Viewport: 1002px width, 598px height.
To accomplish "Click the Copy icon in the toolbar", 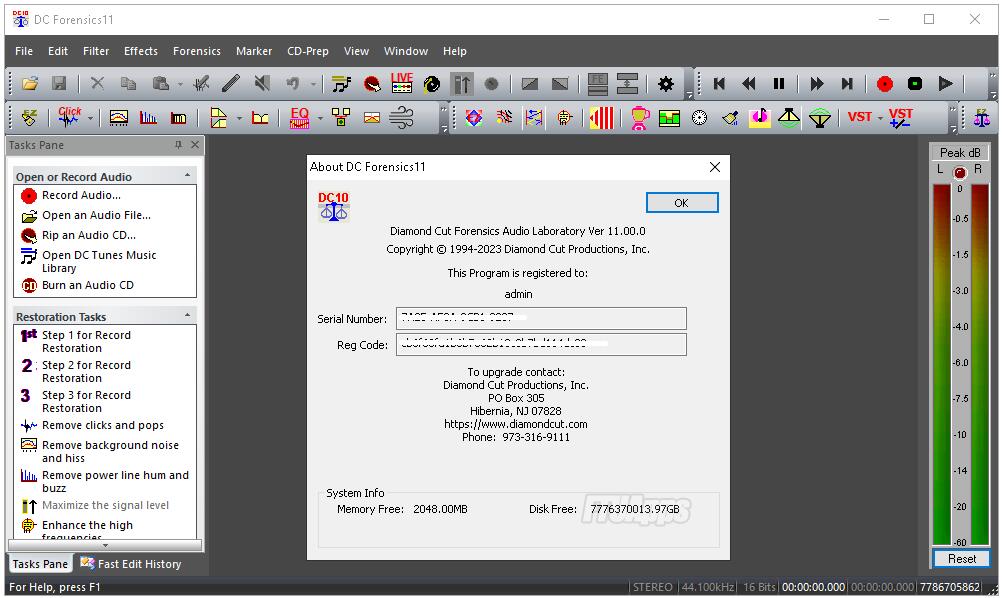I will [x=128, y=84].
